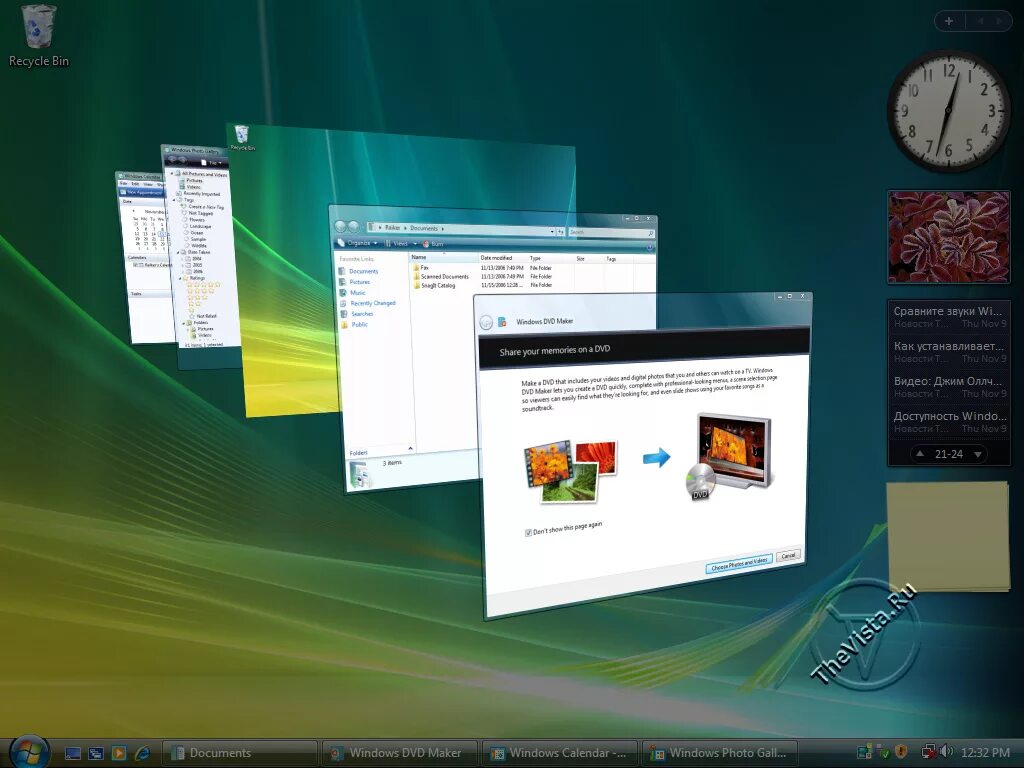Select Recently Imported in Photo Gallery
The width and height of the screenshot is (1024, 768).
point(199,194)
